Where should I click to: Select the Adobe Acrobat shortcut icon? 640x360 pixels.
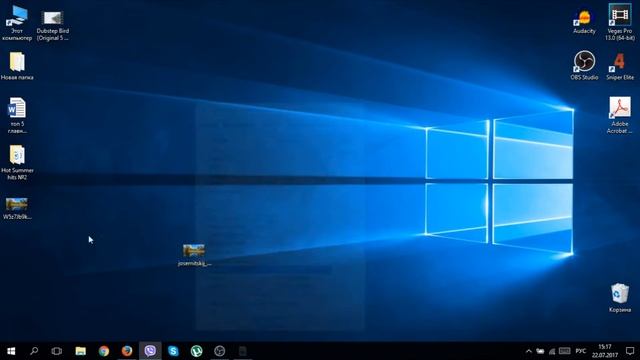(620, 116)
